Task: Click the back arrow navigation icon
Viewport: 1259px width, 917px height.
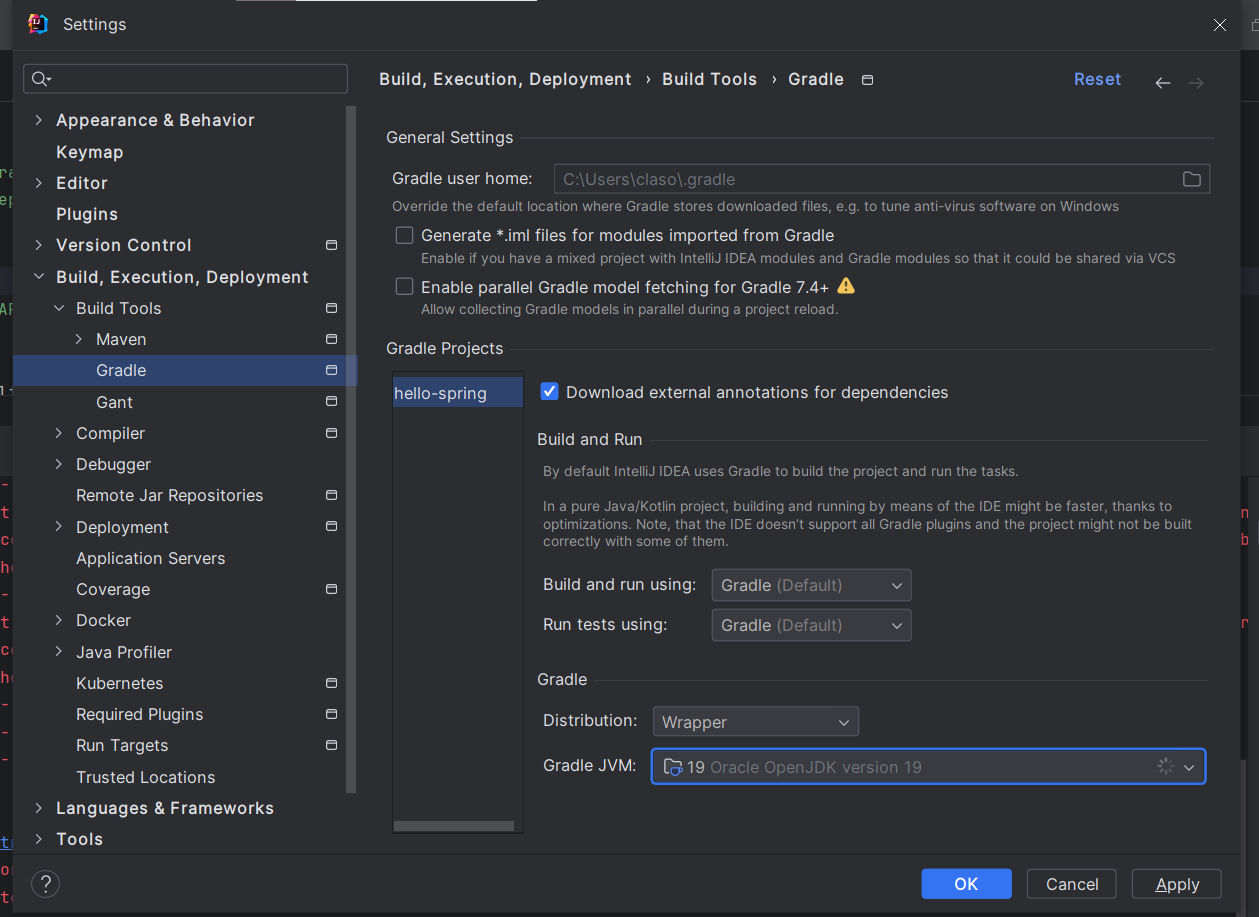Action: (1162, 83)
